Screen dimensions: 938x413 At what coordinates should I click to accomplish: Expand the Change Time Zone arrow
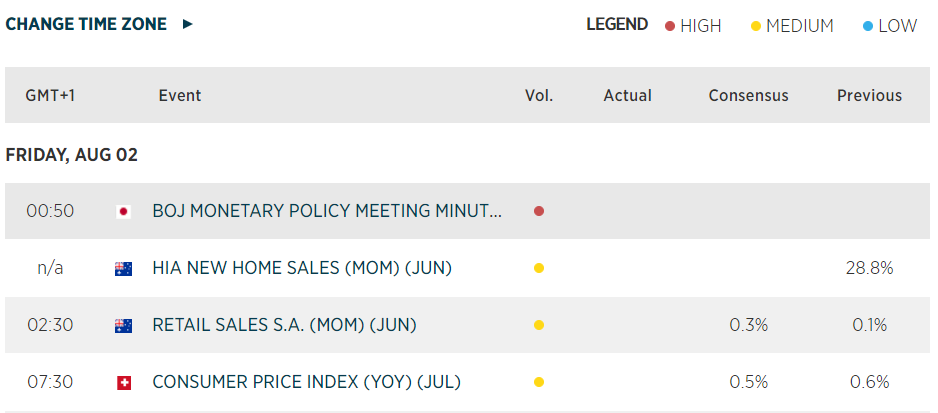click(x=188, y=24)
